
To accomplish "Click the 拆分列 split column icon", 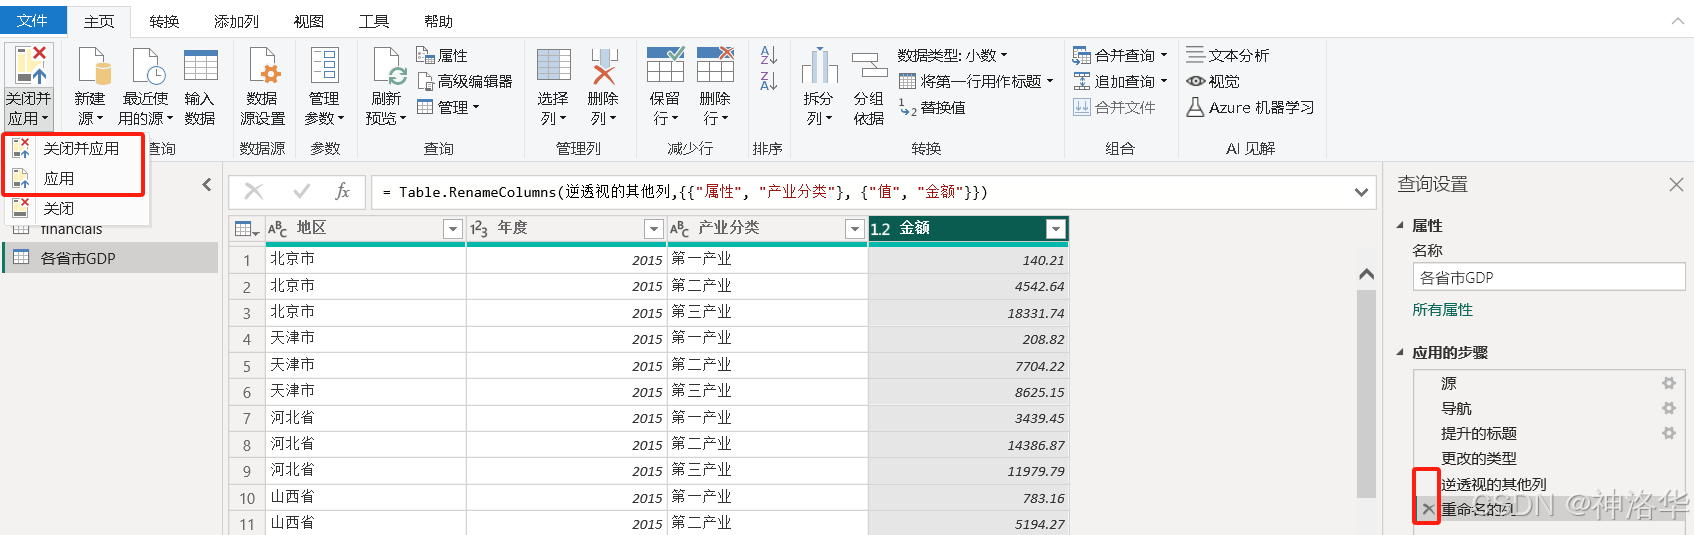I will click(x=819, y=66).
